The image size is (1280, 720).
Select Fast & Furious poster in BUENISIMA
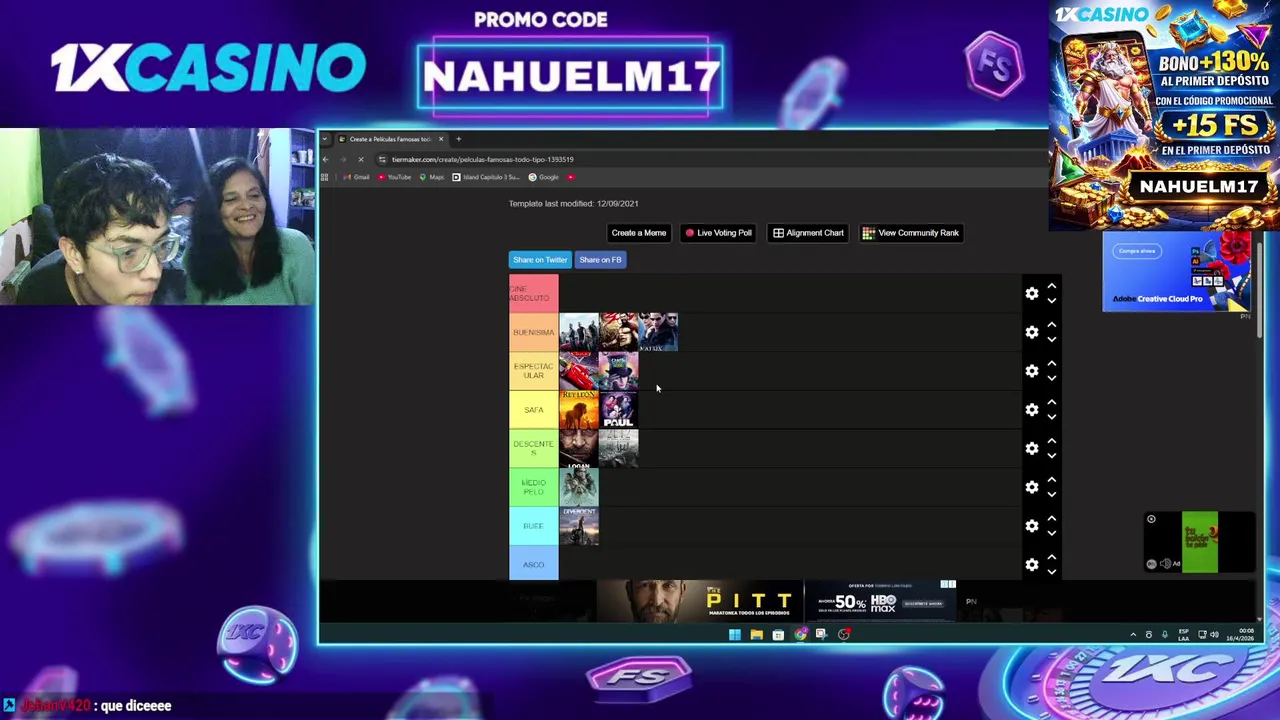point(579,332)
